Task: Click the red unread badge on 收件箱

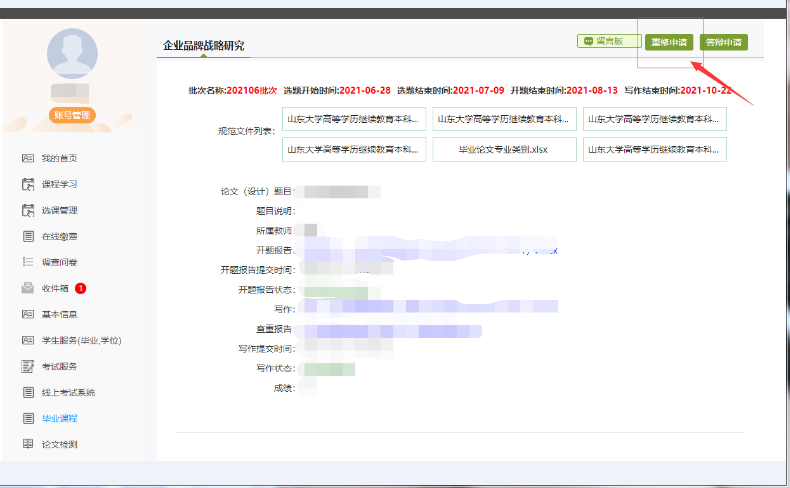Action: [81, 288]
